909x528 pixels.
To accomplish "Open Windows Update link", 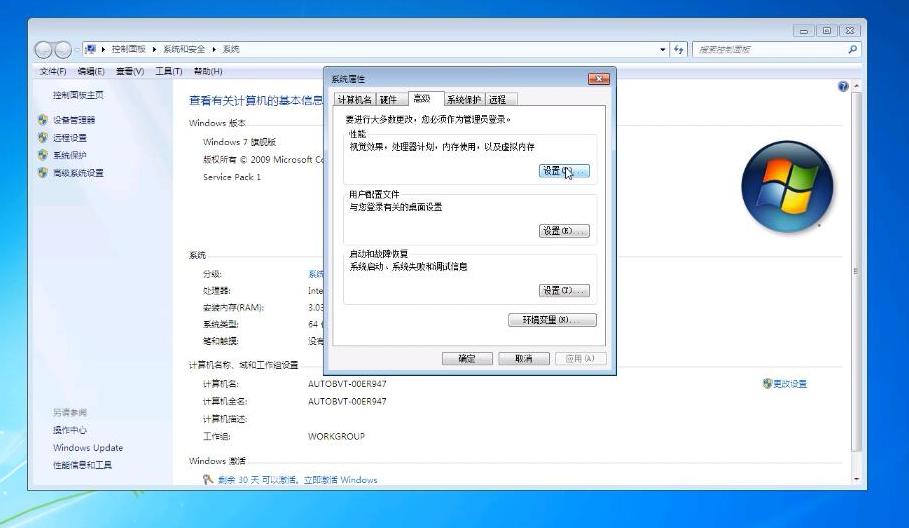I will [88, 447].
